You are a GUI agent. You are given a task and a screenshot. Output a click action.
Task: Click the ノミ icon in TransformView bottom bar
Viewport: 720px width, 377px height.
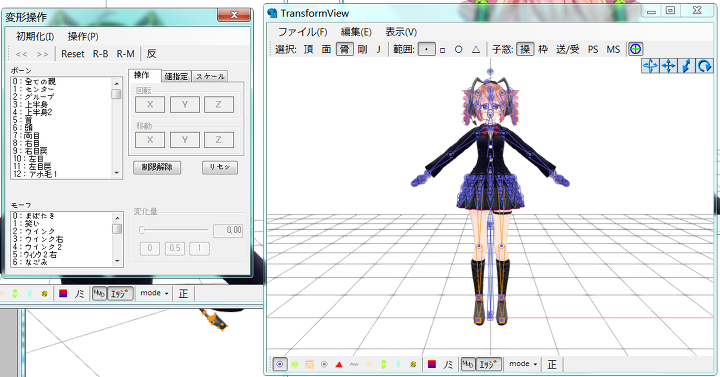tap(448, 364)
